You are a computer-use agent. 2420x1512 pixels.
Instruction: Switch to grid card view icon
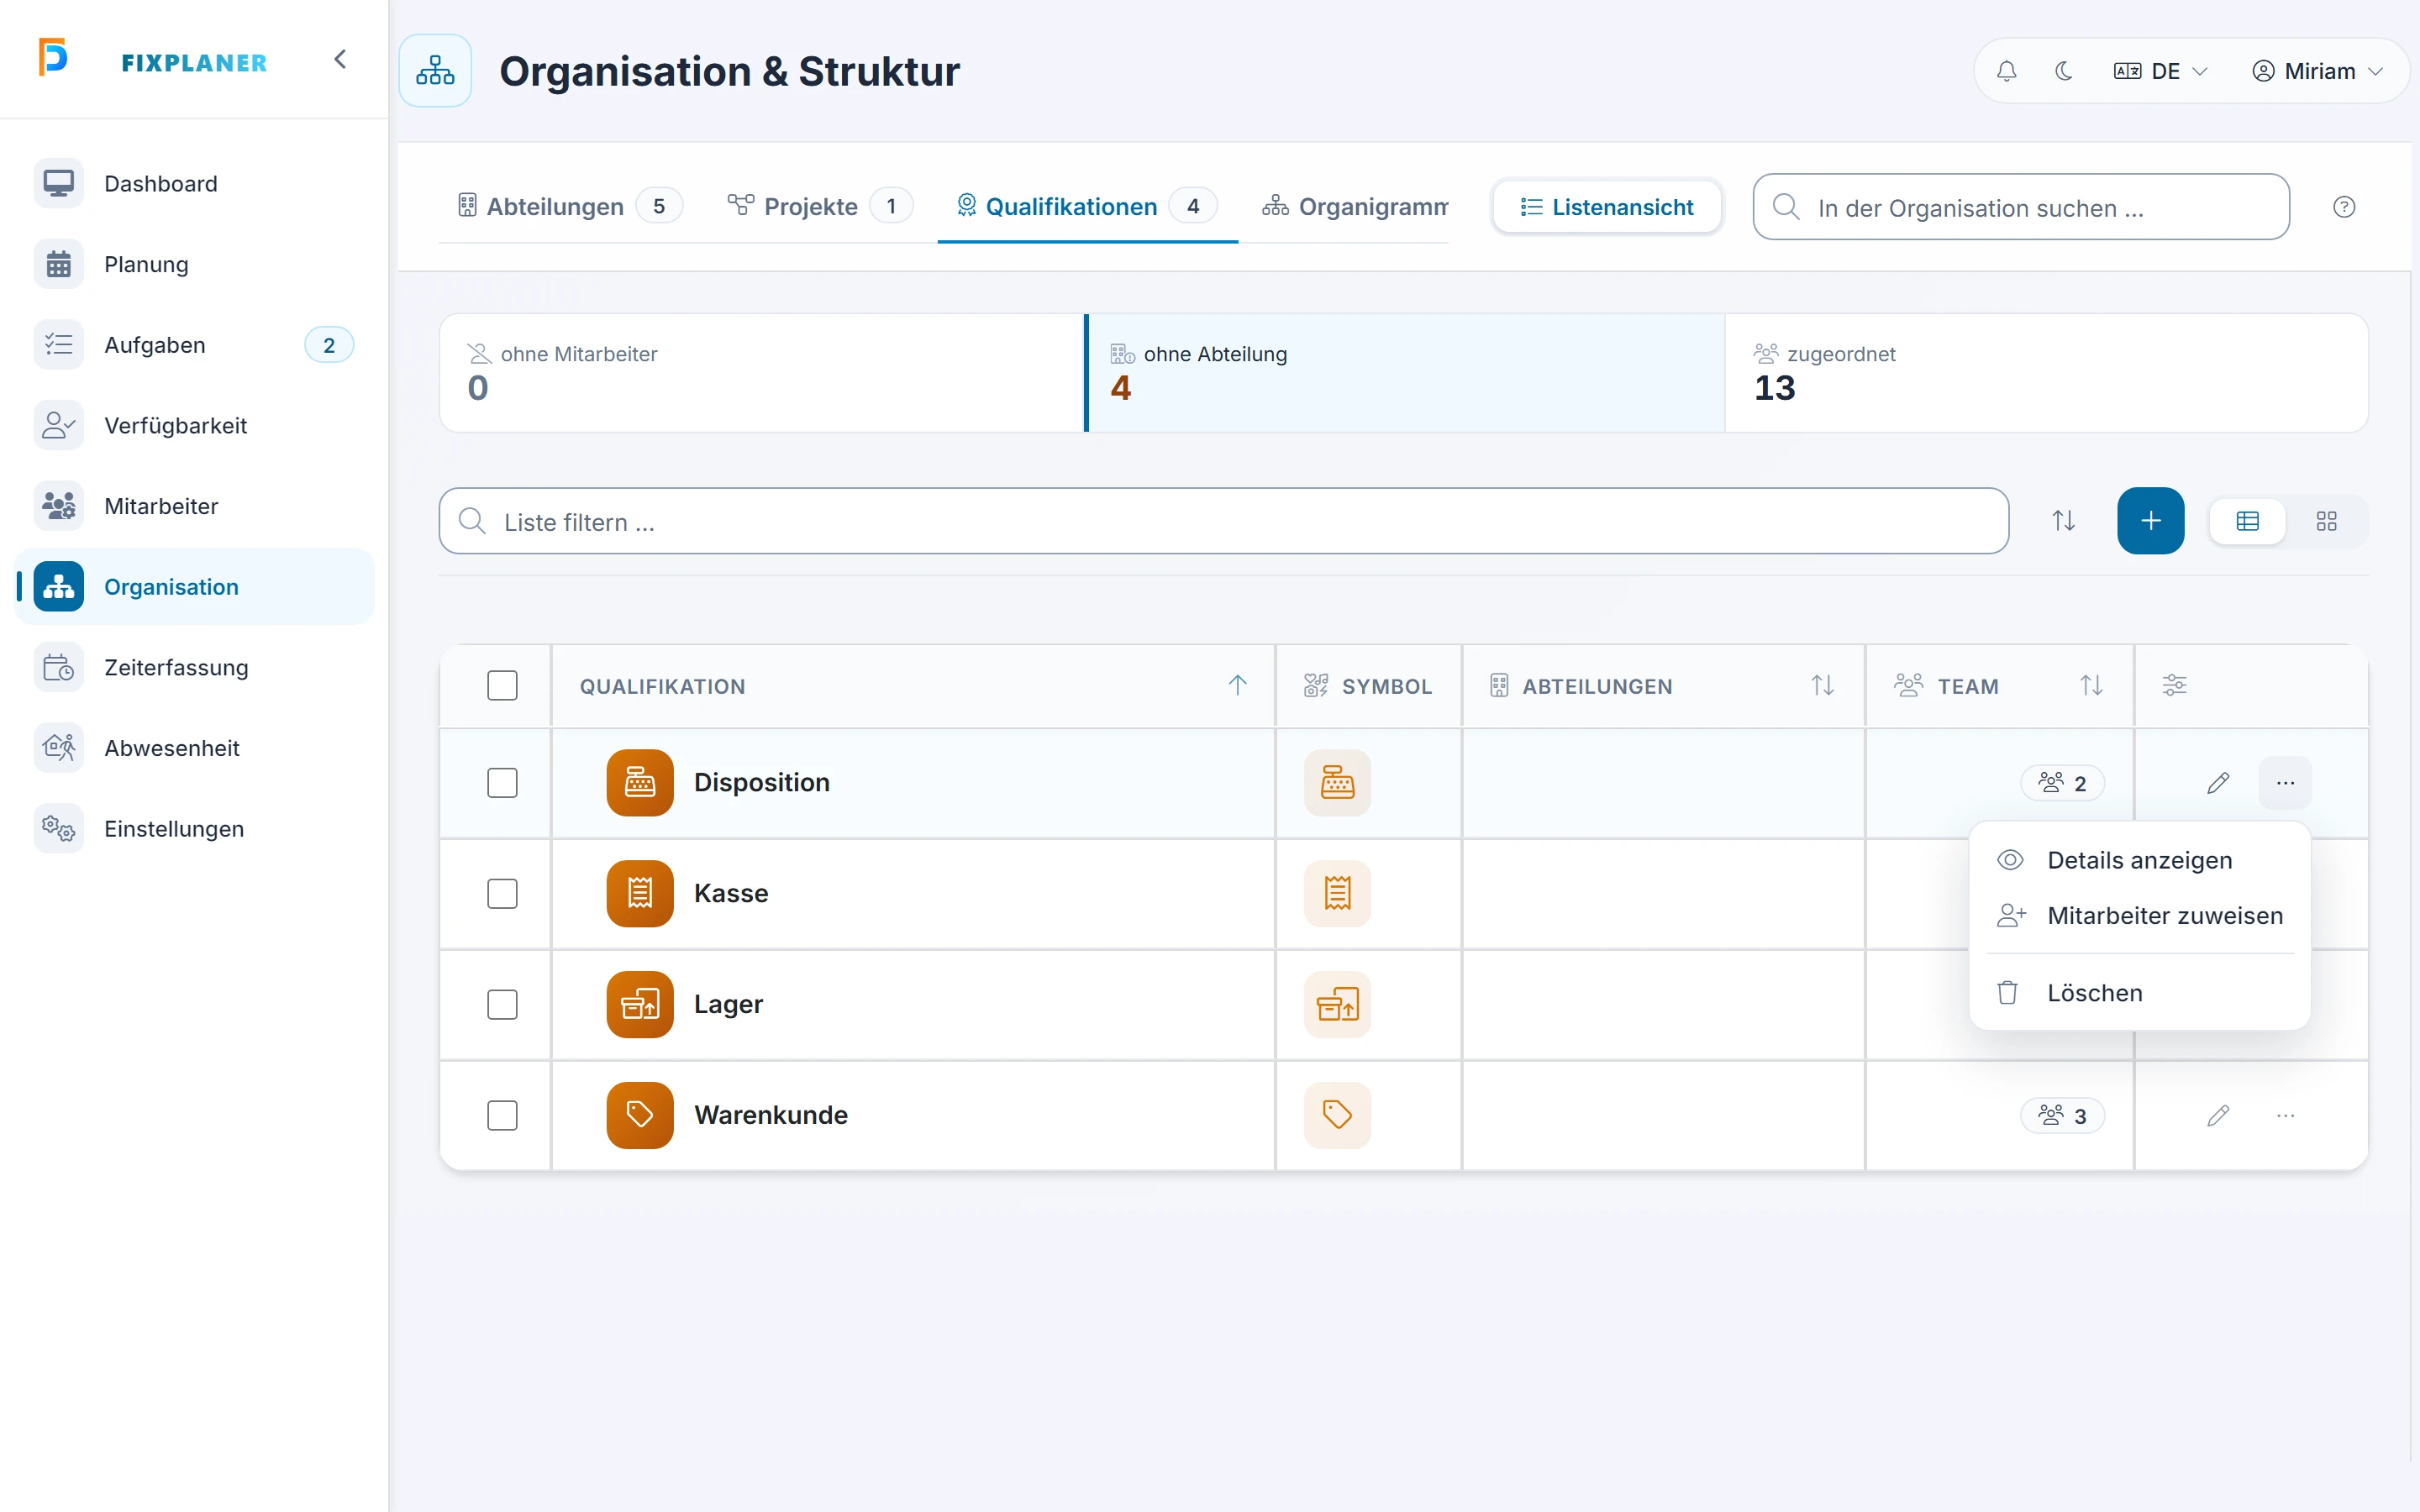coord(2326,521)
